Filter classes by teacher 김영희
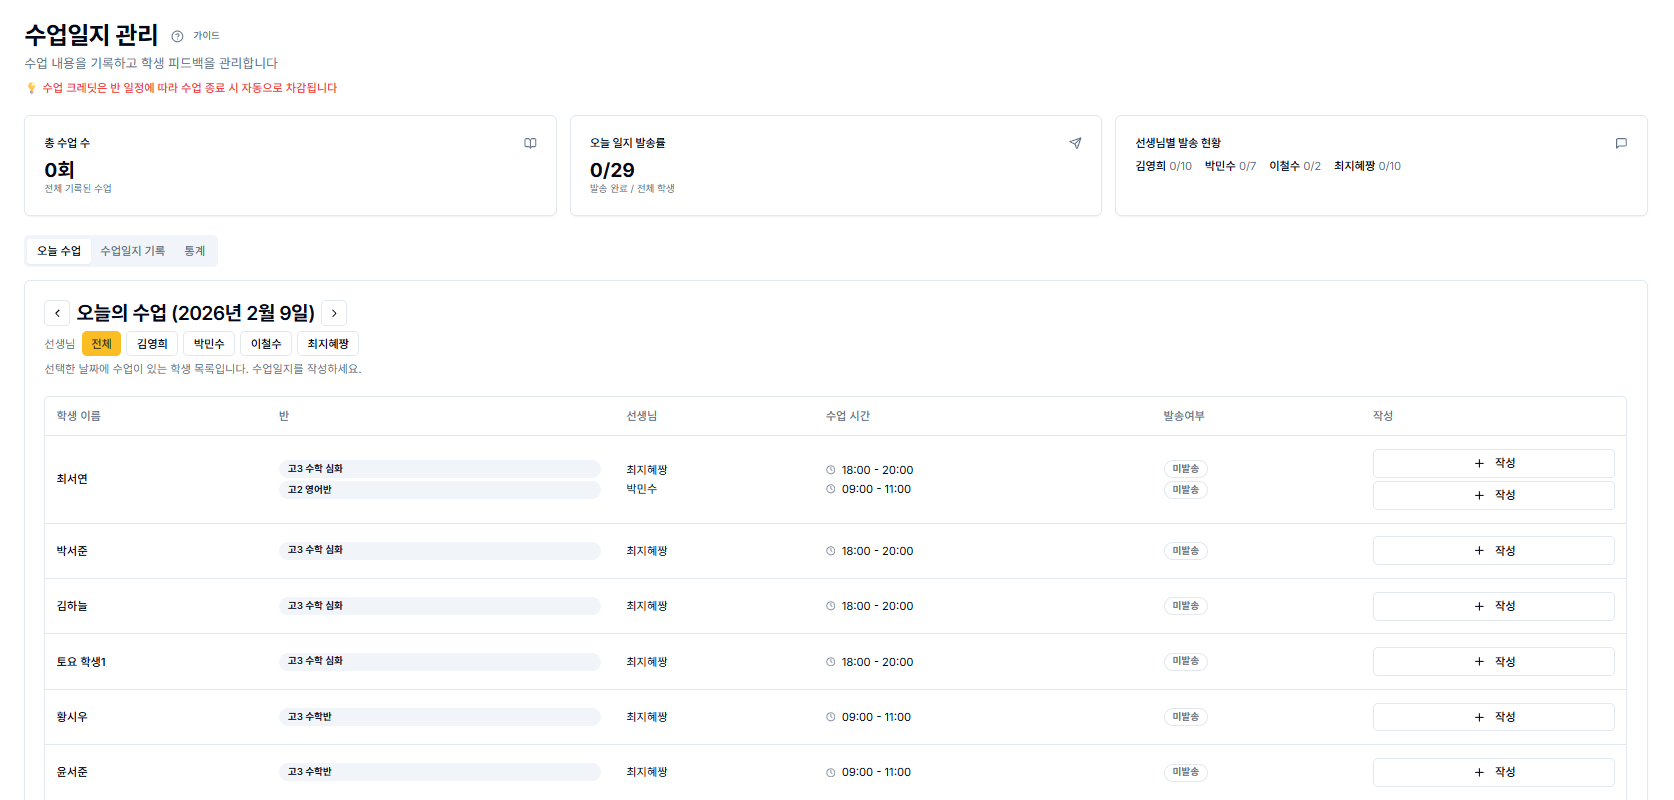1674x800 pixels. (152, 344)
